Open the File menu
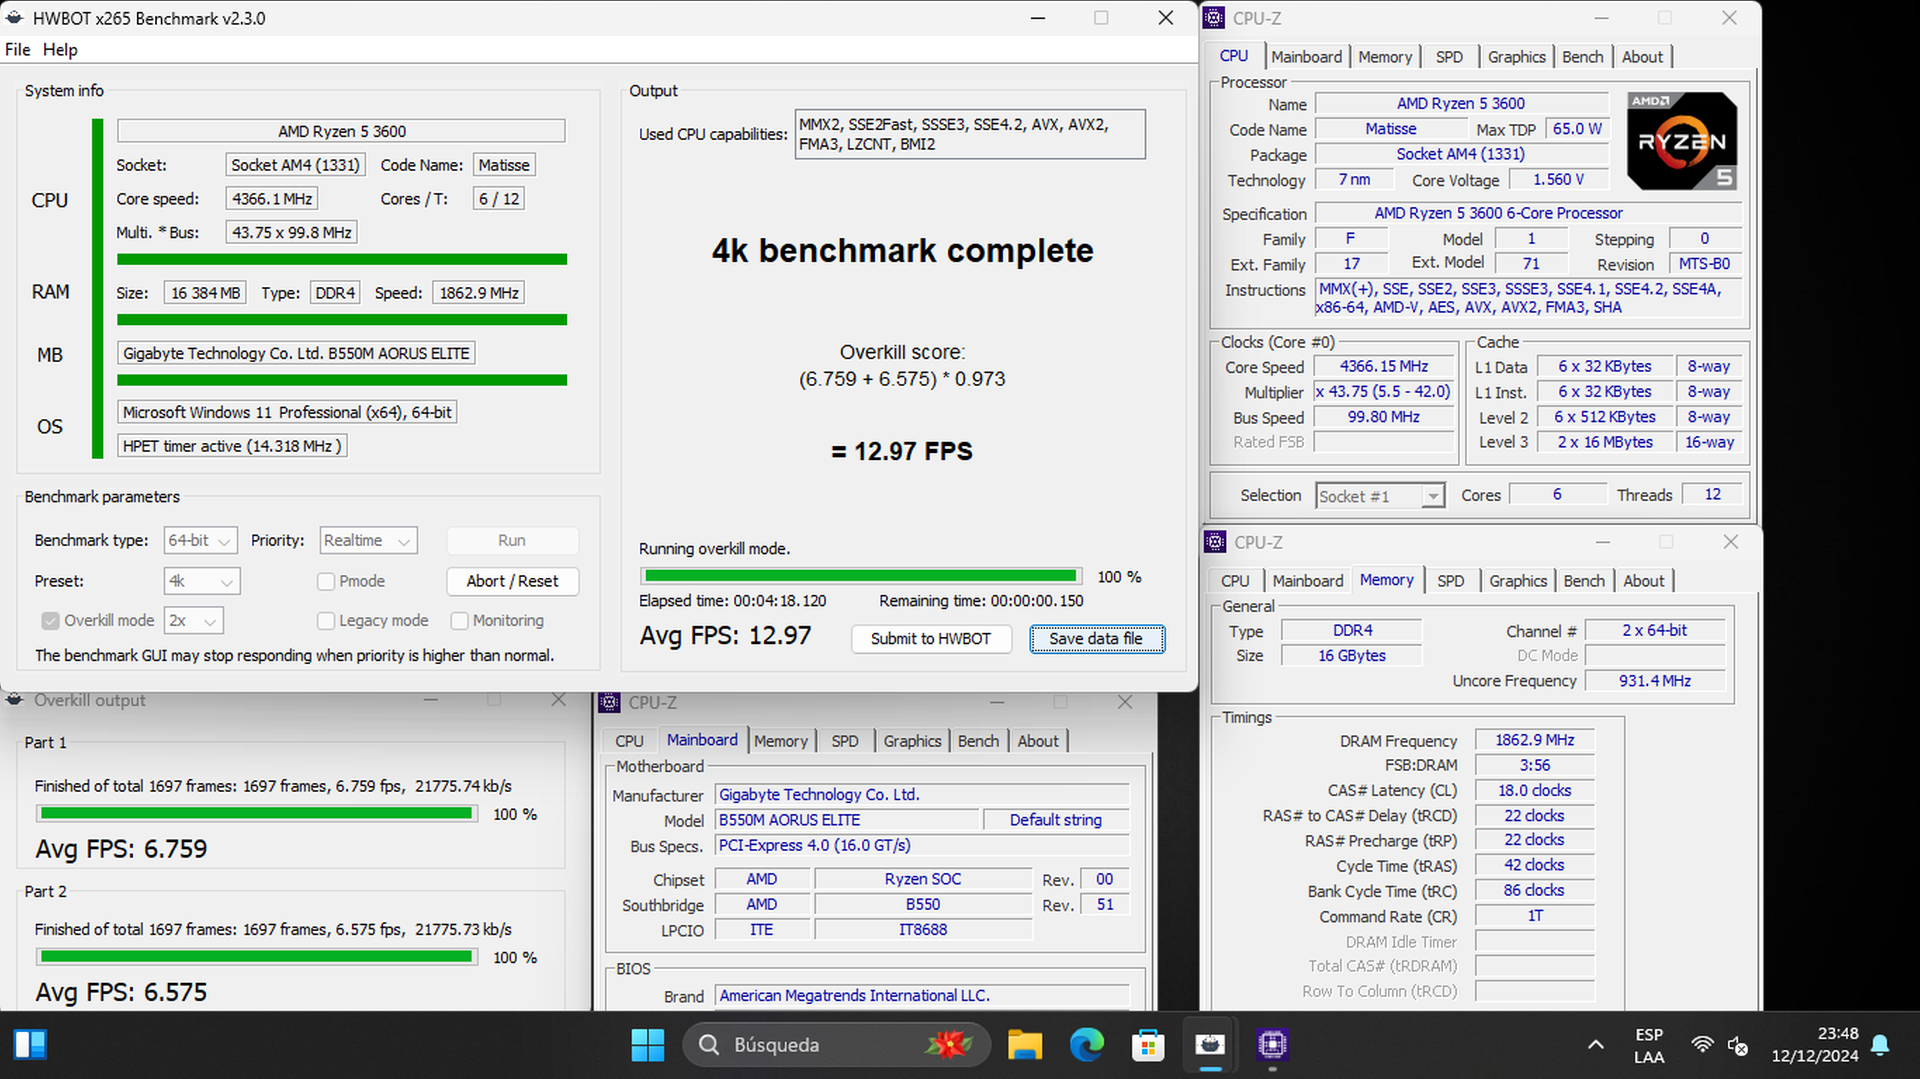Screen dimensions: 1920x1079 point(18,49)
